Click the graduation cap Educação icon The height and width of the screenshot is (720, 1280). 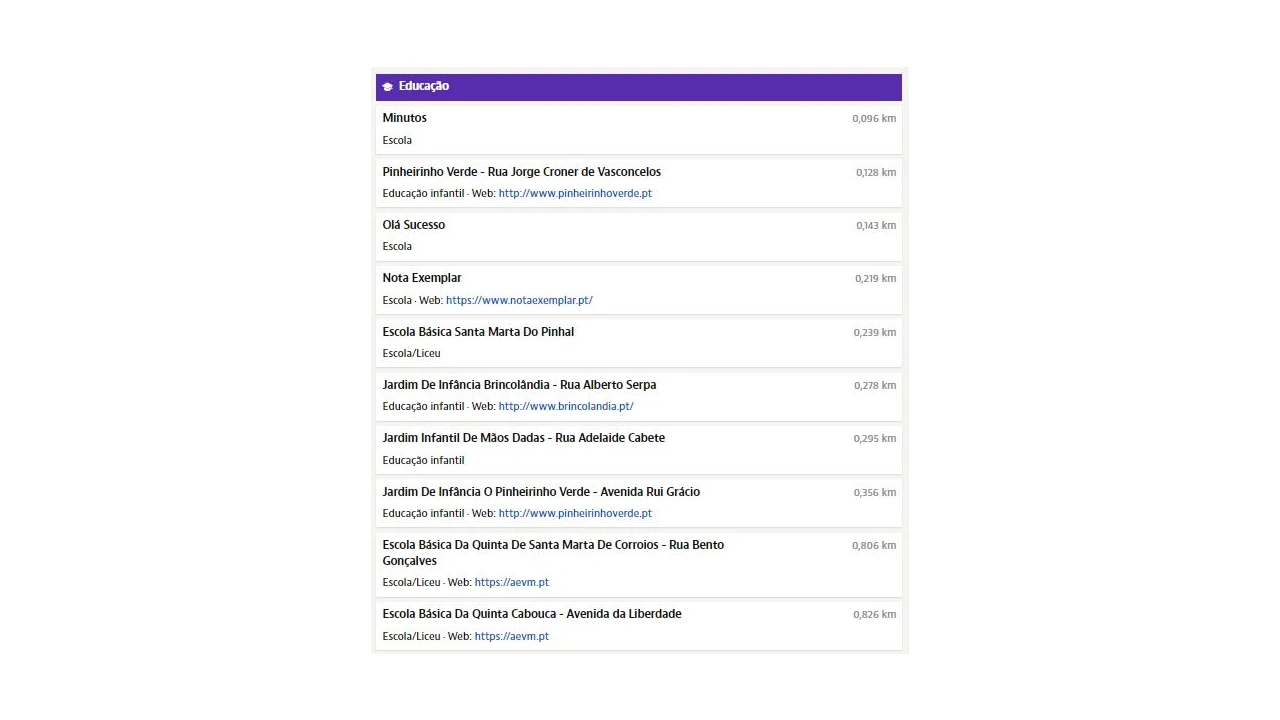[388, 87]
